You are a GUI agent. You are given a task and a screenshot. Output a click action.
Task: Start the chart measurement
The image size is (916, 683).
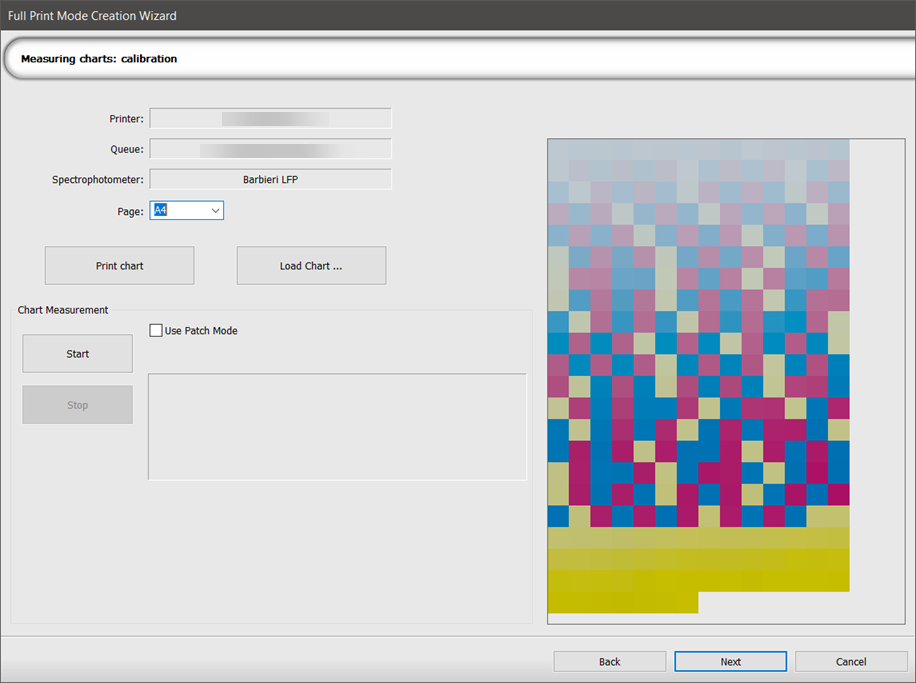click(77, 353)
